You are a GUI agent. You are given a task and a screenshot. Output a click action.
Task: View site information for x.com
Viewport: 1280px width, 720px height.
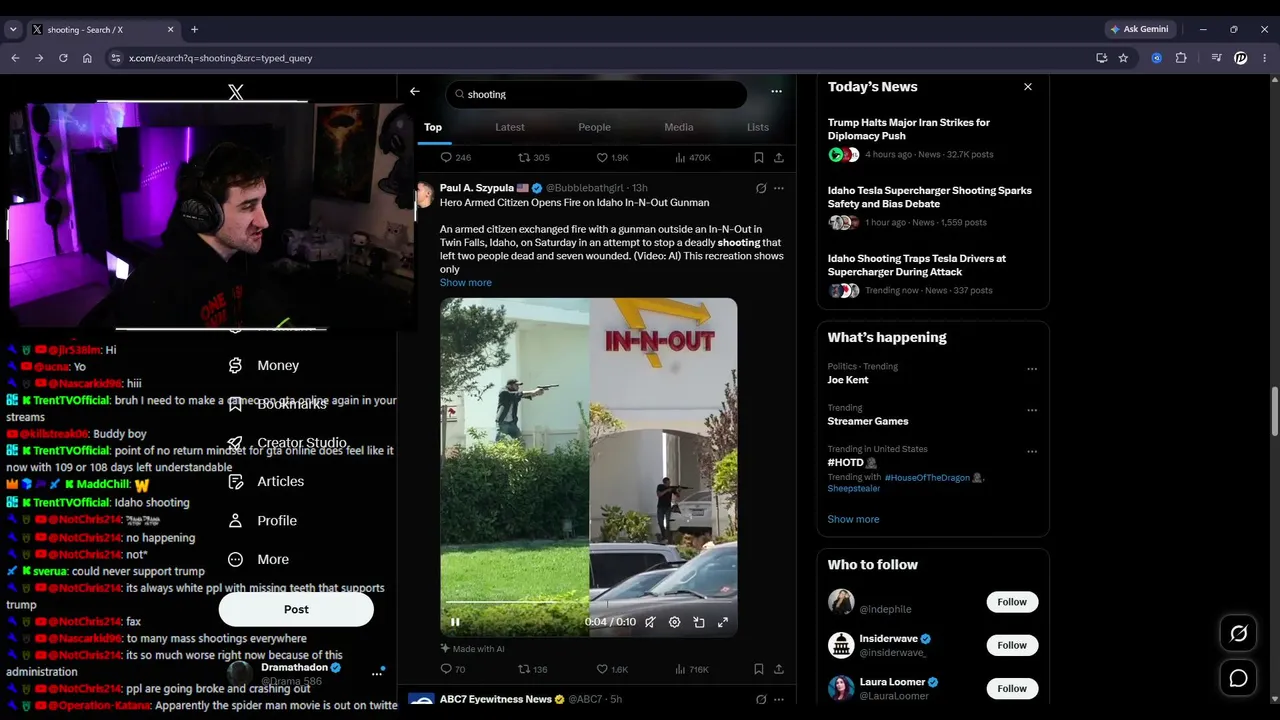click(116, 58)
